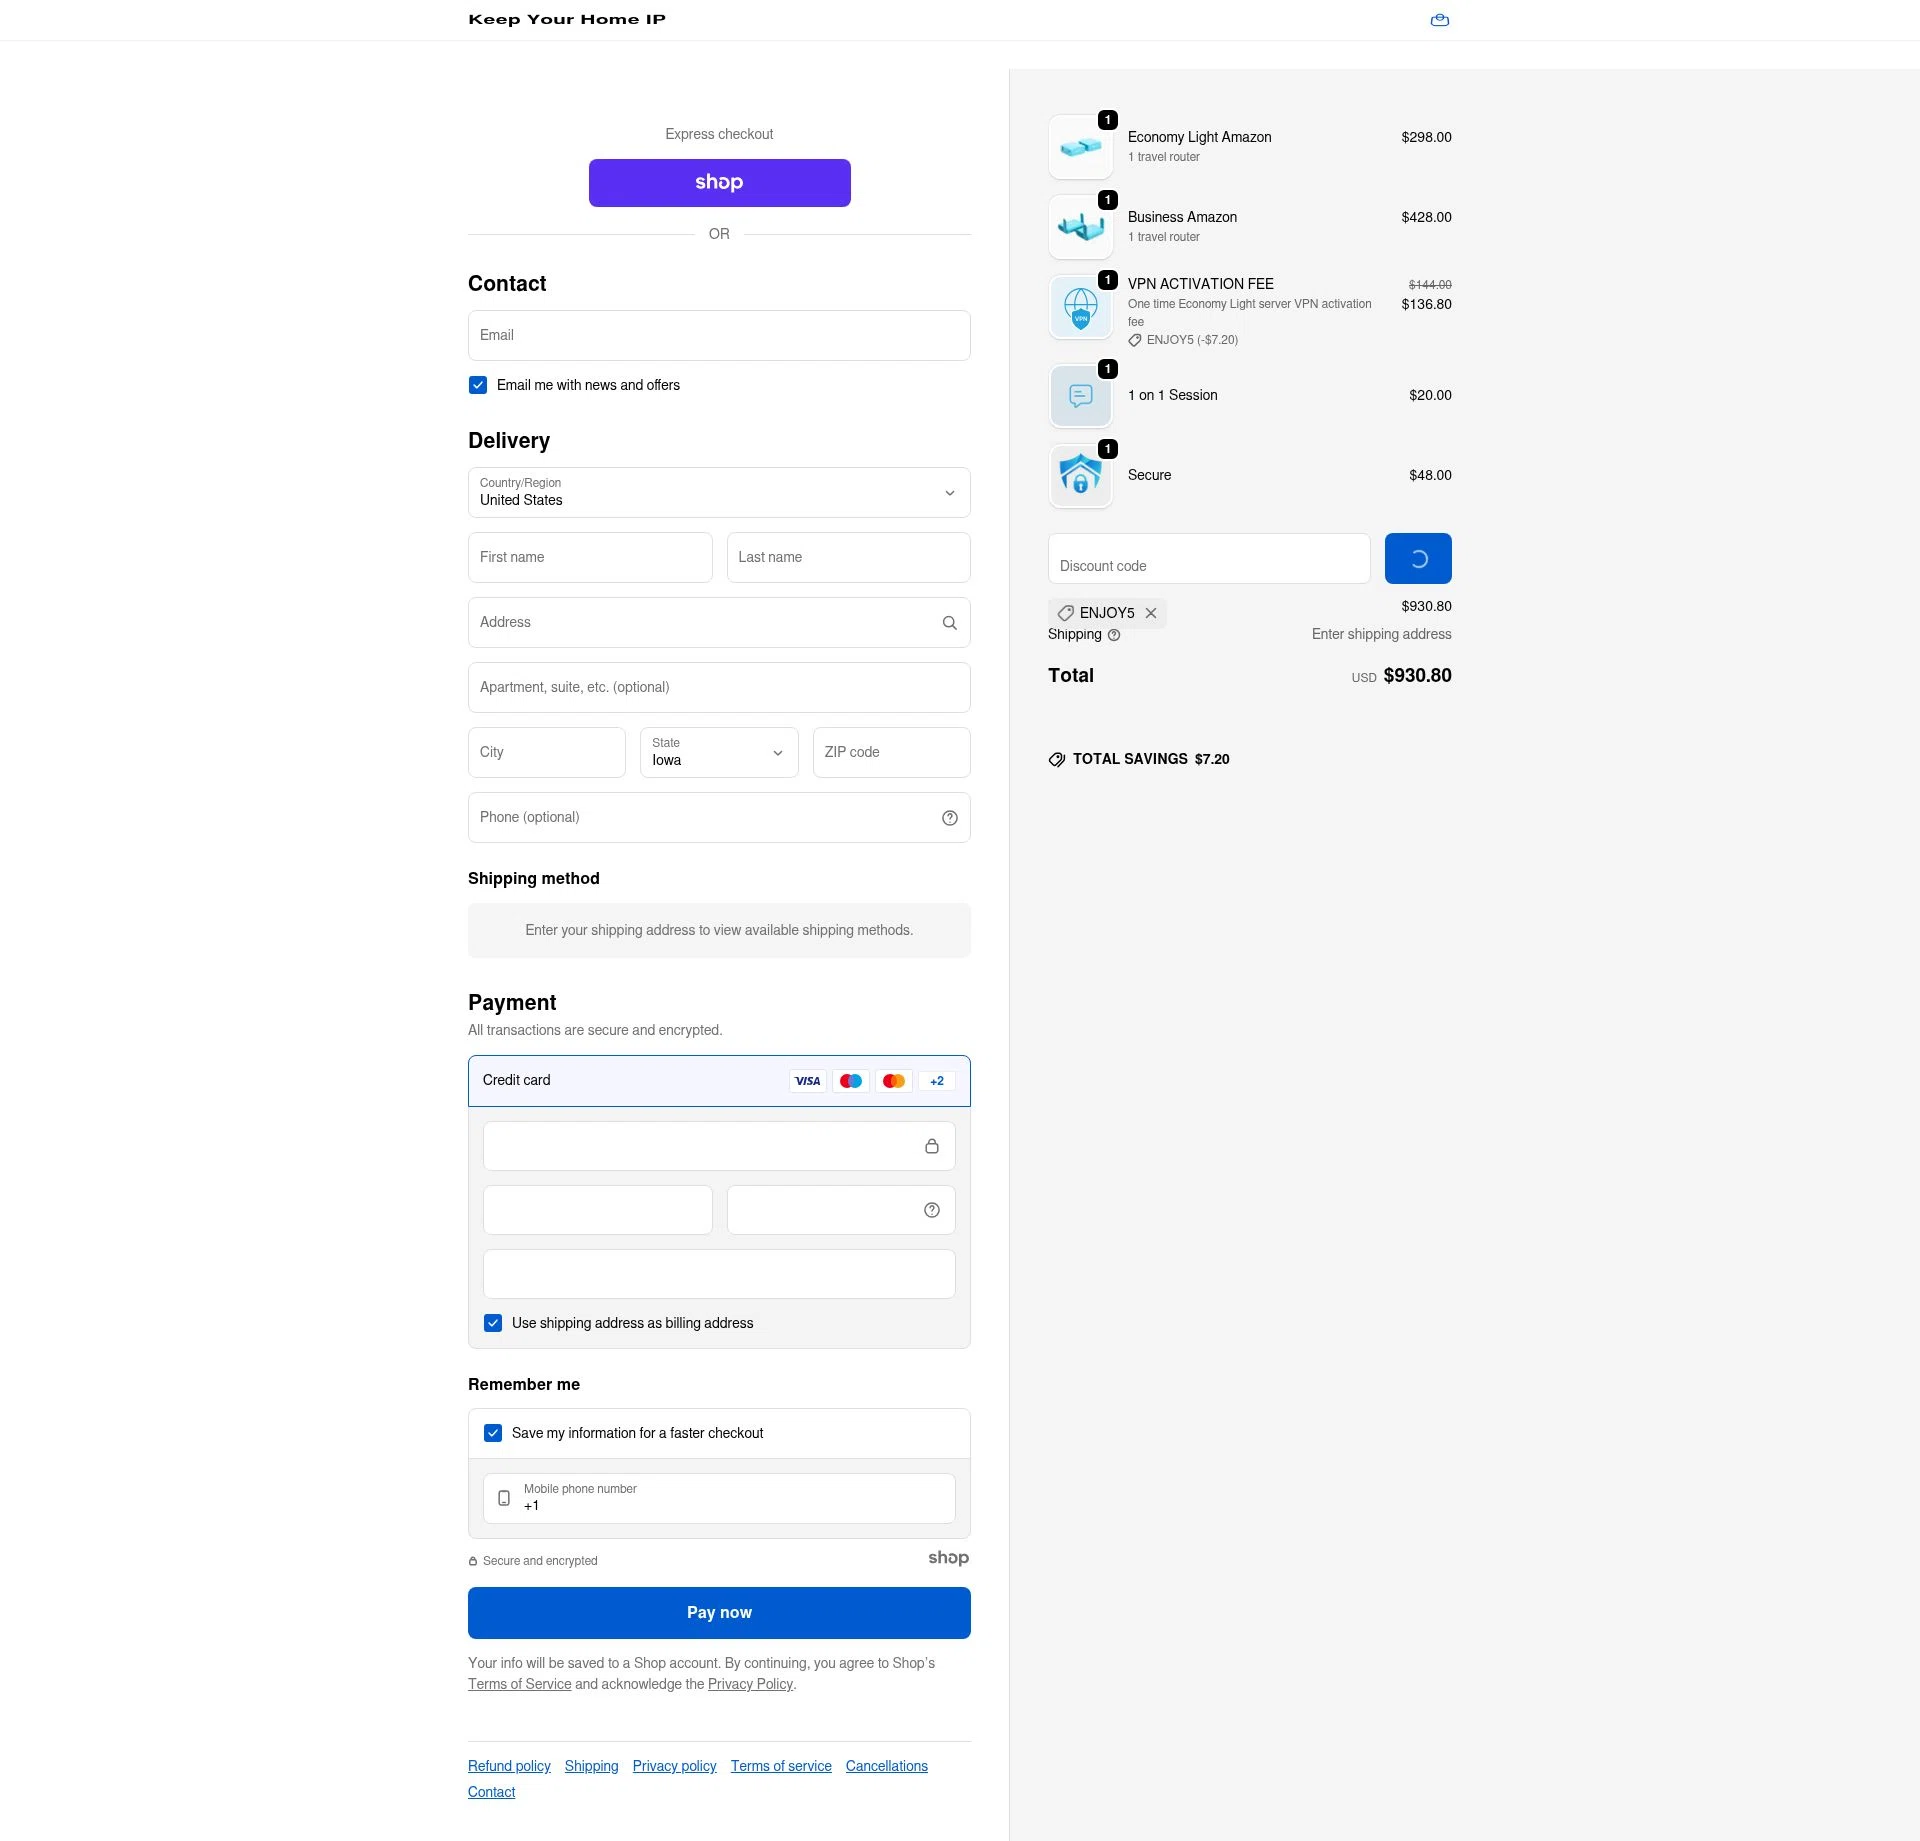Open the Refund policy page
This screenshot has height=1841, width=1920.
click(508, 1765)
